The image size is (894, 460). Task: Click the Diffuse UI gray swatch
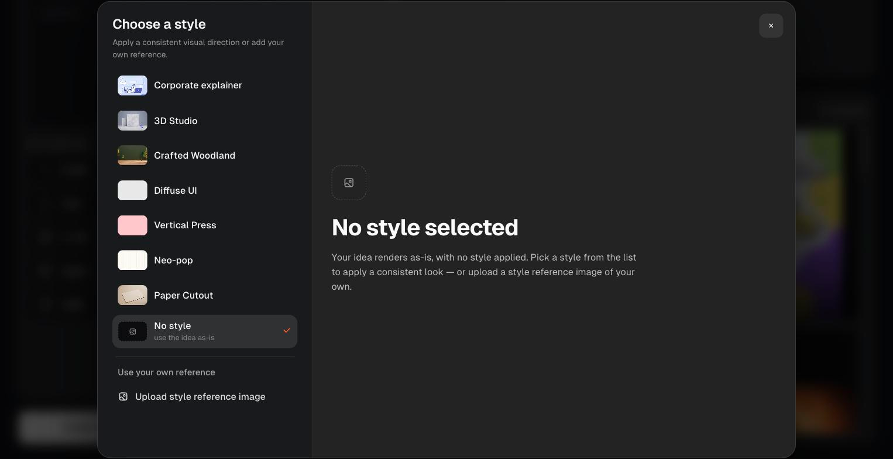132,190
